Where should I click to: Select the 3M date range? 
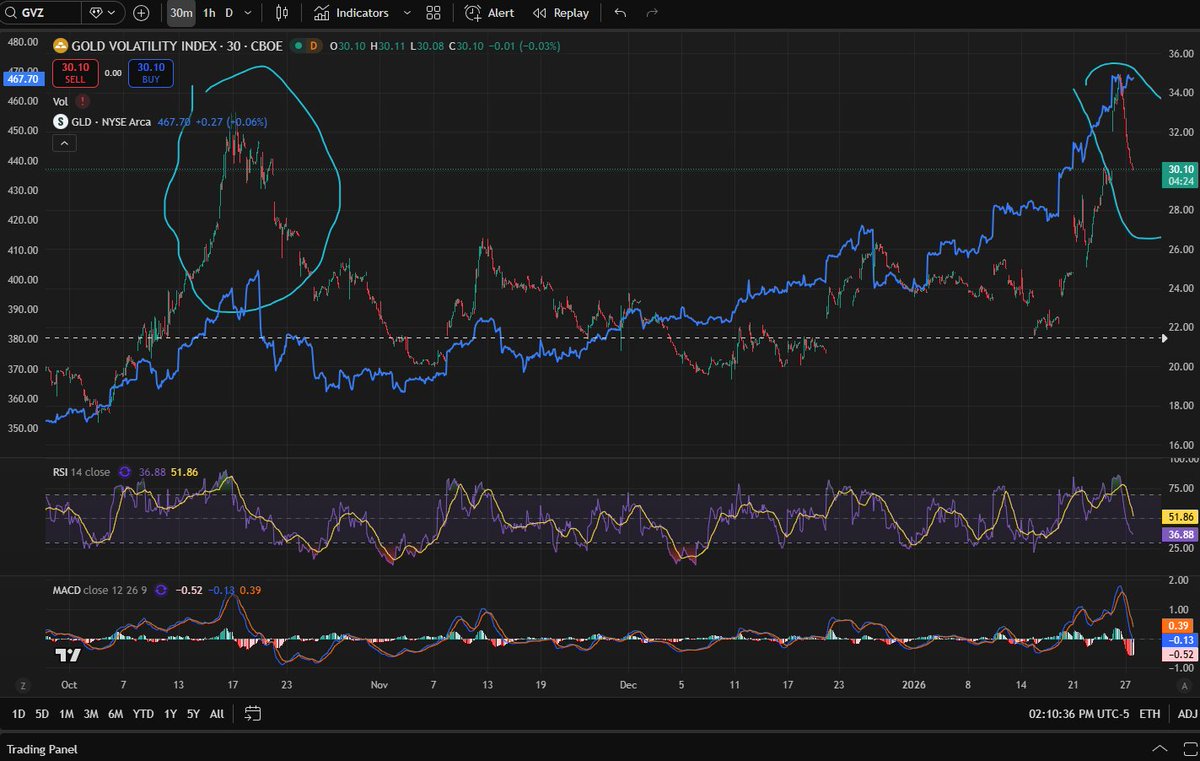pos(91,714)
